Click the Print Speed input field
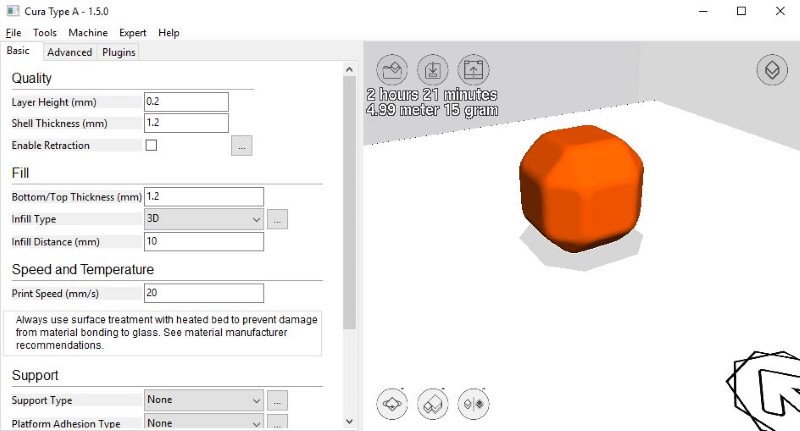This screenshot has height=431, width=800. 204,293
